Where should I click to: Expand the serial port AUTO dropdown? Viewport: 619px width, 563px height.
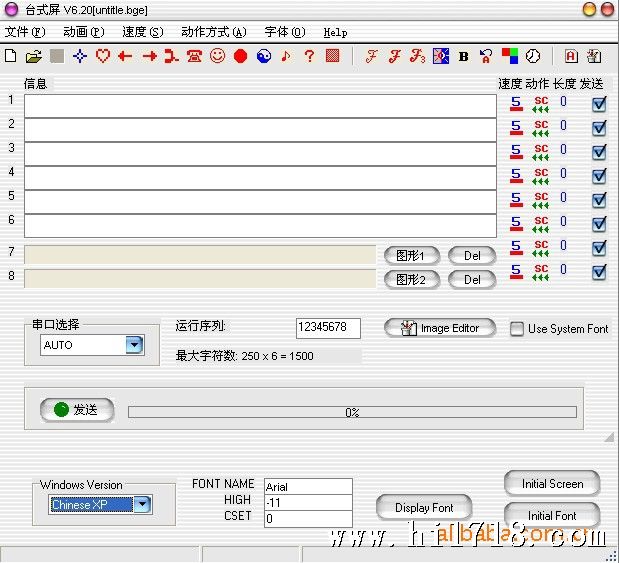tap(134, 345)
